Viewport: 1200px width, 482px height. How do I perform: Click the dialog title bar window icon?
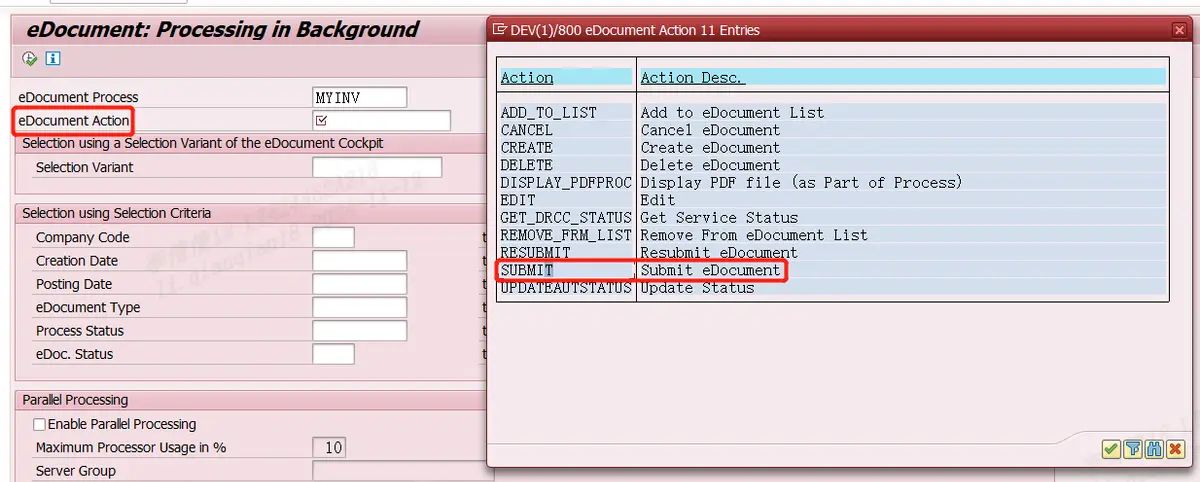[500, 30]
